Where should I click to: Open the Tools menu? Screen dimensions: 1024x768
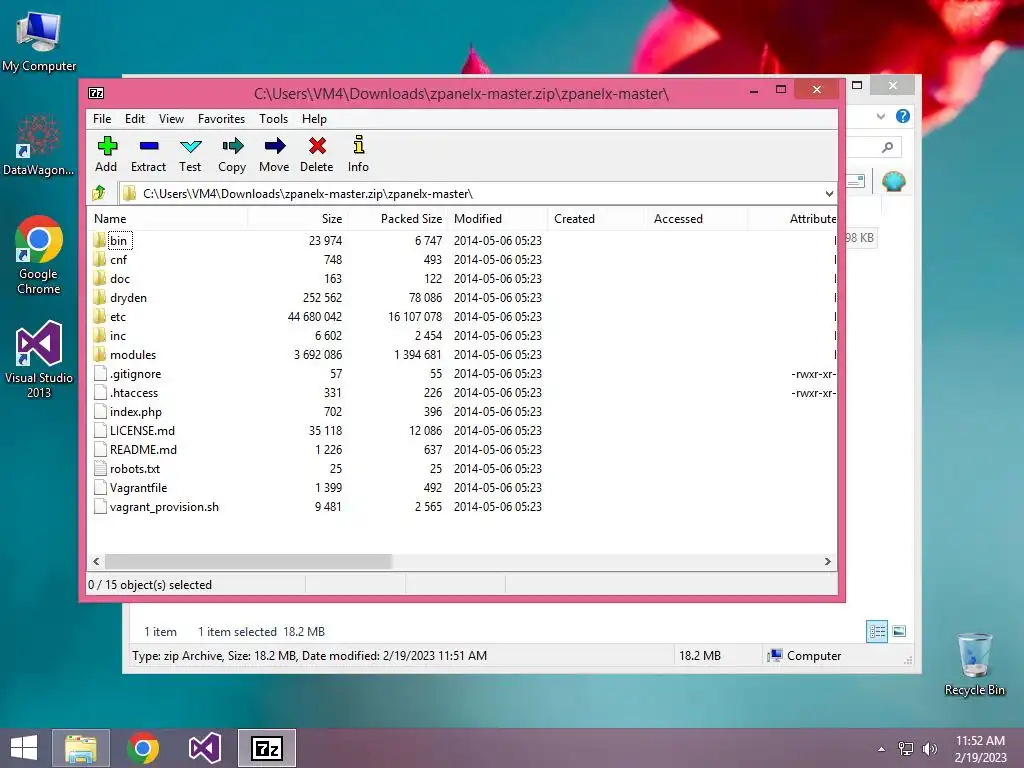point(273,119)
